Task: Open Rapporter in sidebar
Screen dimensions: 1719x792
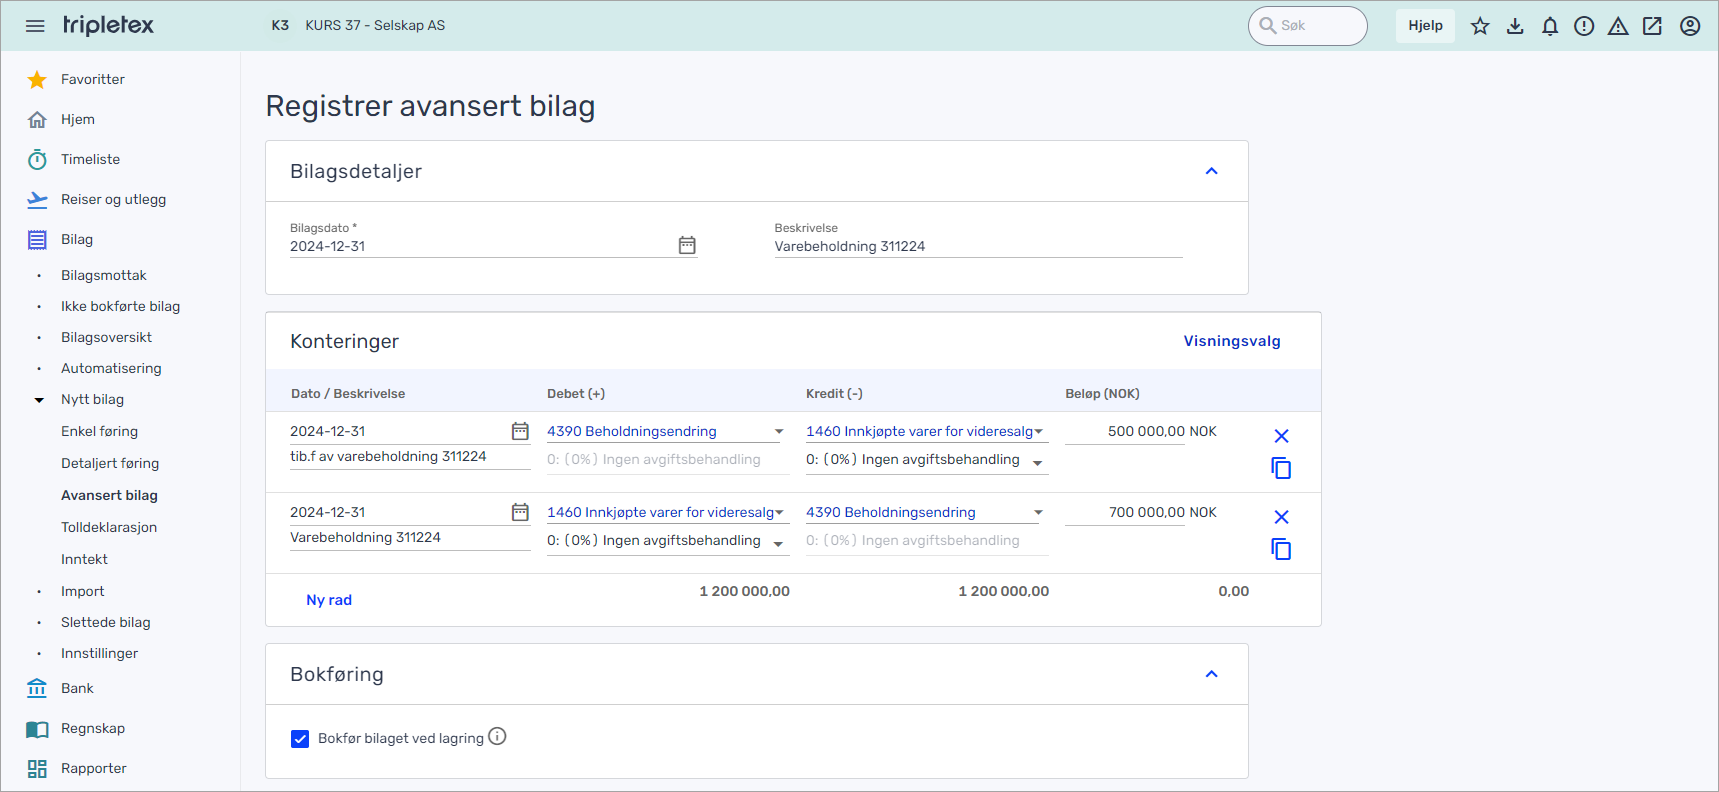Action: (x=93, y=768)
